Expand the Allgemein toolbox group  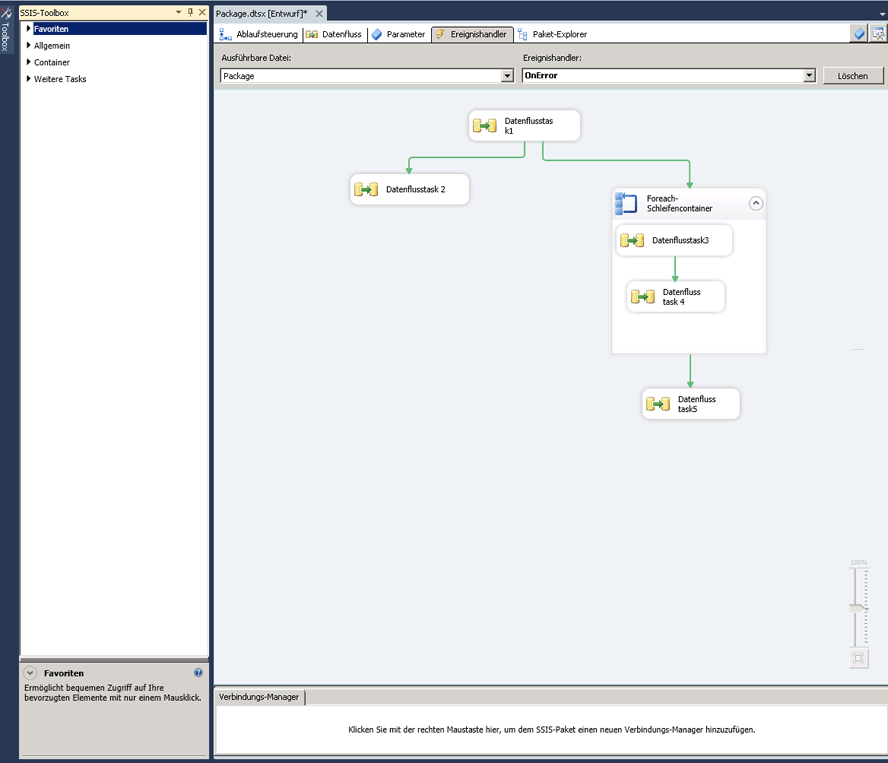[x=29, y=46]
